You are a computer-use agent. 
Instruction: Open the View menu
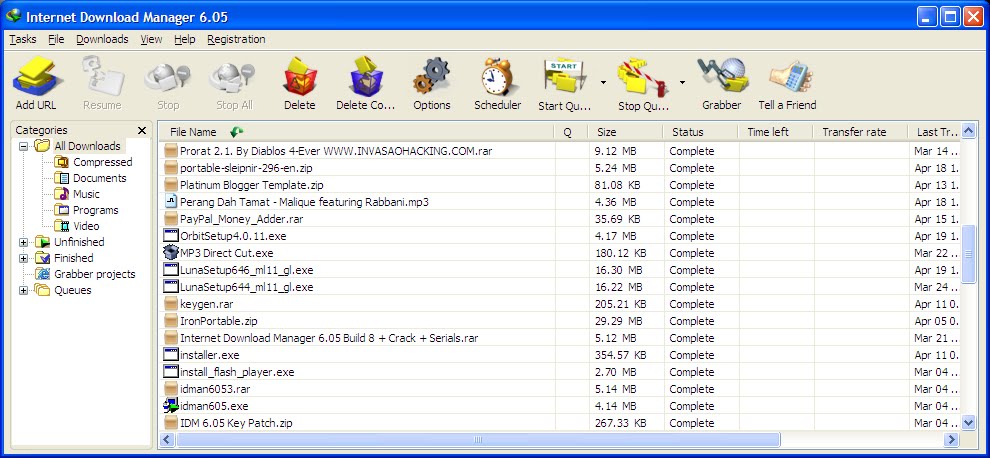(151, 39)
